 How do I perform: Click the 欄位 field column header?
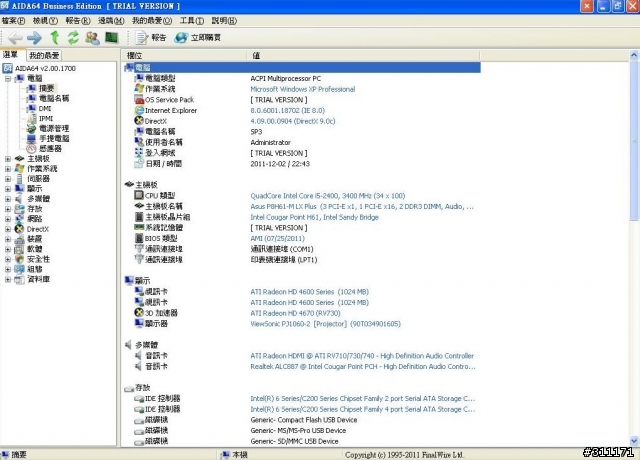(184, 56)
